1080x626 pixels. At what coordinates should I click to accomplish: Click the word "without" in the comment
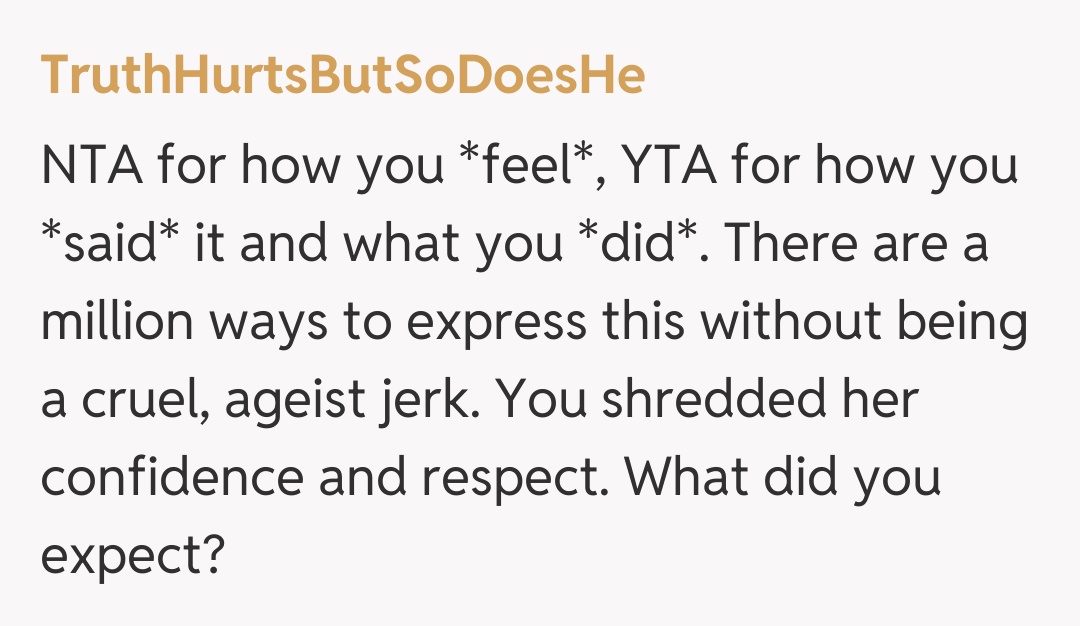pos(785,324)
